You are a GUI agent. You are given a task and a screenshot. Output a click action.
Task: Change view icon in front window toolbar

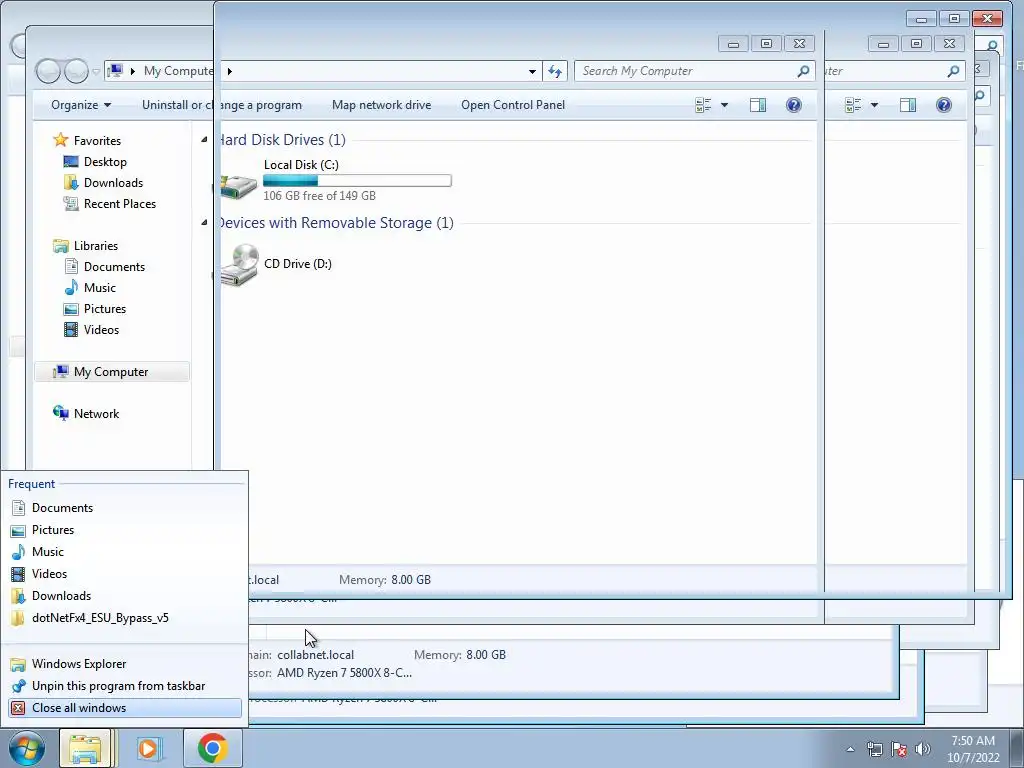pos(703,105)
